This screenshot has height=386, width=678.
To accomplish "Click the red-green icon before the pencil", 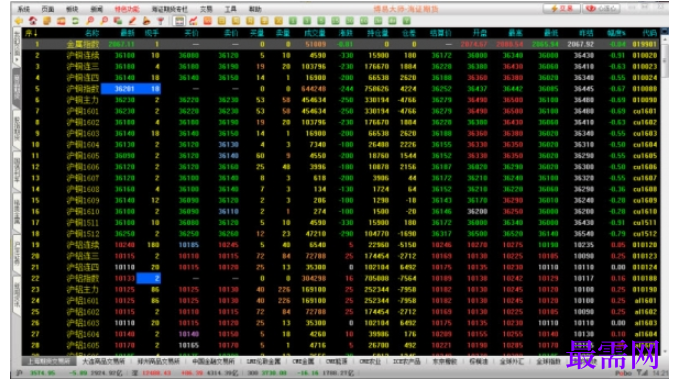I will pos(118,21).
